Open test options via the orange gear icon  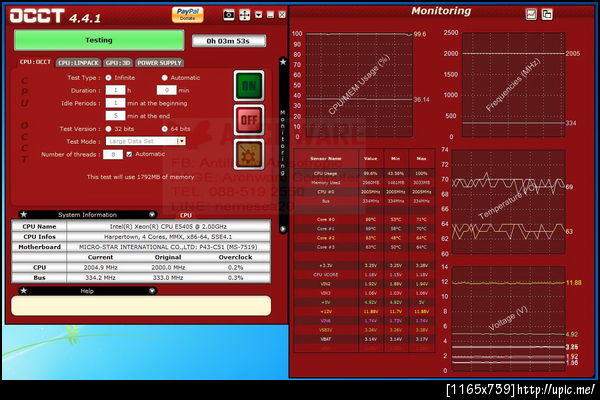tap(249, 155)
